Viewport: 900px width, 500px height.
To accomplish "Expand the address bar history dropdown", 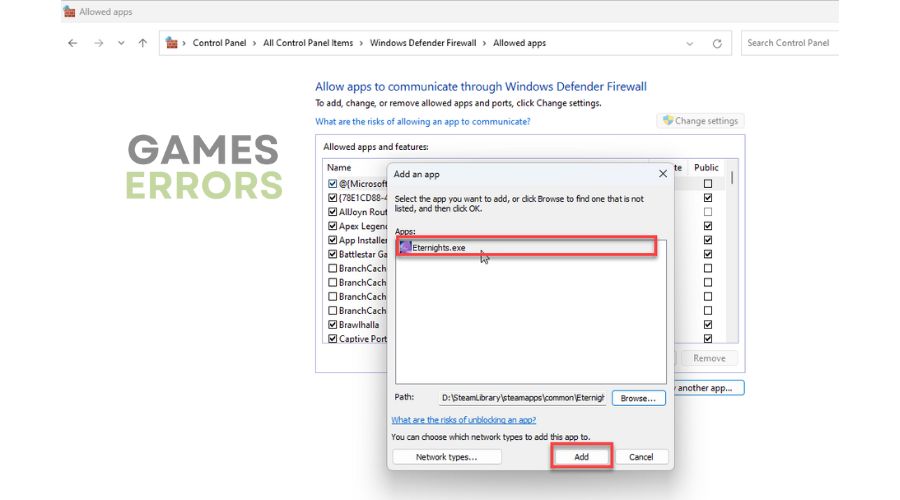I will (x=689, y=44).
